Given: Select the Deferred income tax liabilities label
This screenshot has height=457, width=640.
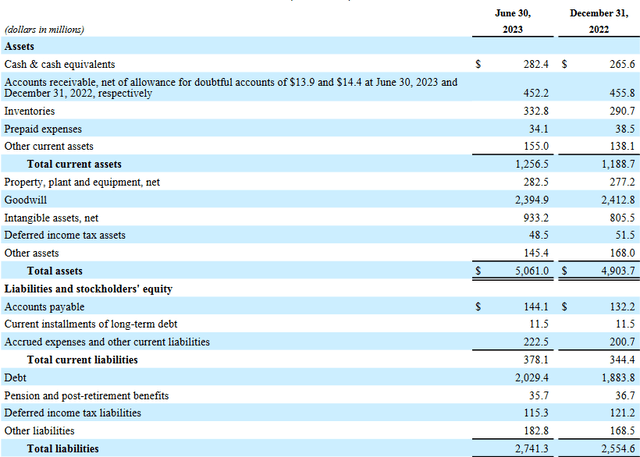Looking at the screenshot, I should coord(73,413).
